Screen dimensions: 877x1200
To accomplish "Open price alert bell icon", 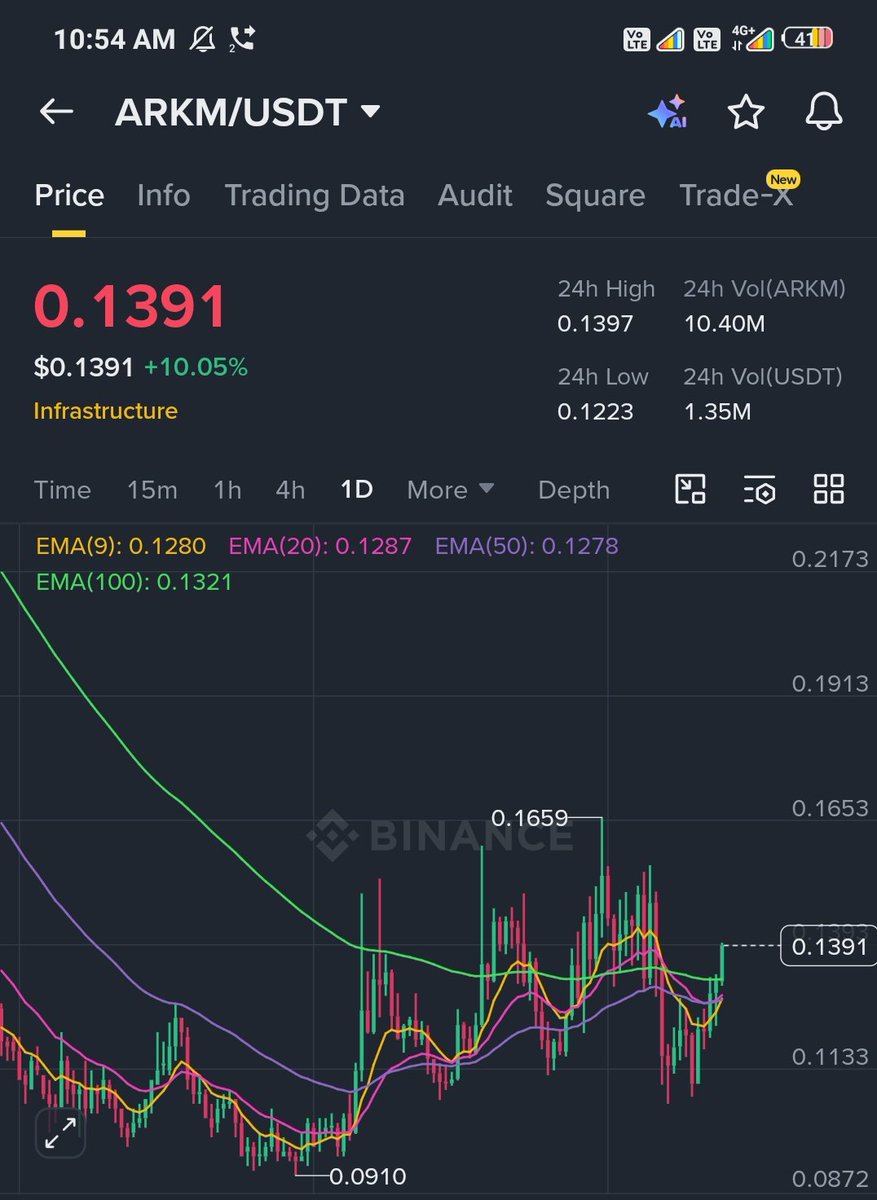I will pyautogui.click(x=824, y=112).
